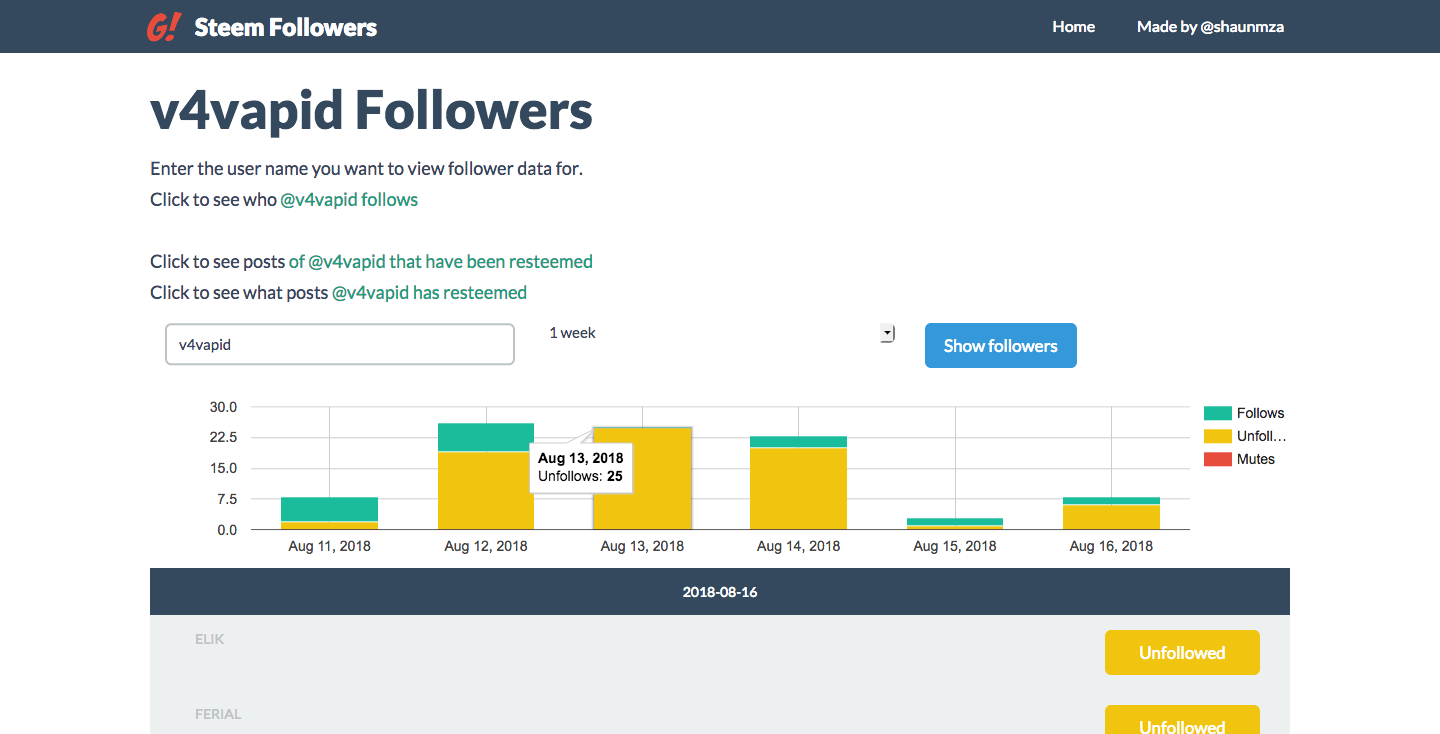Click the username input field with v4vapid

point(340,344)
